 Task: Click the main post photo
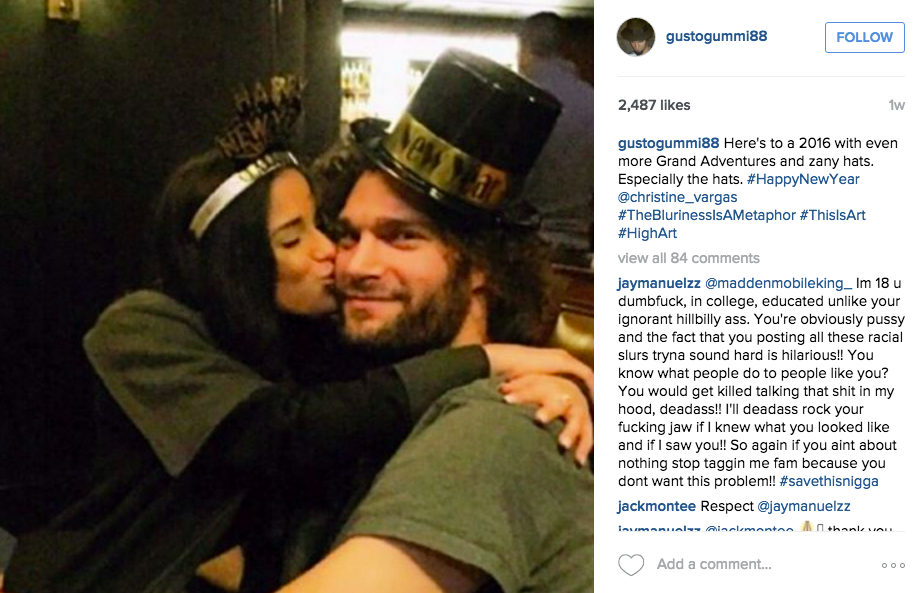(297, 296)
